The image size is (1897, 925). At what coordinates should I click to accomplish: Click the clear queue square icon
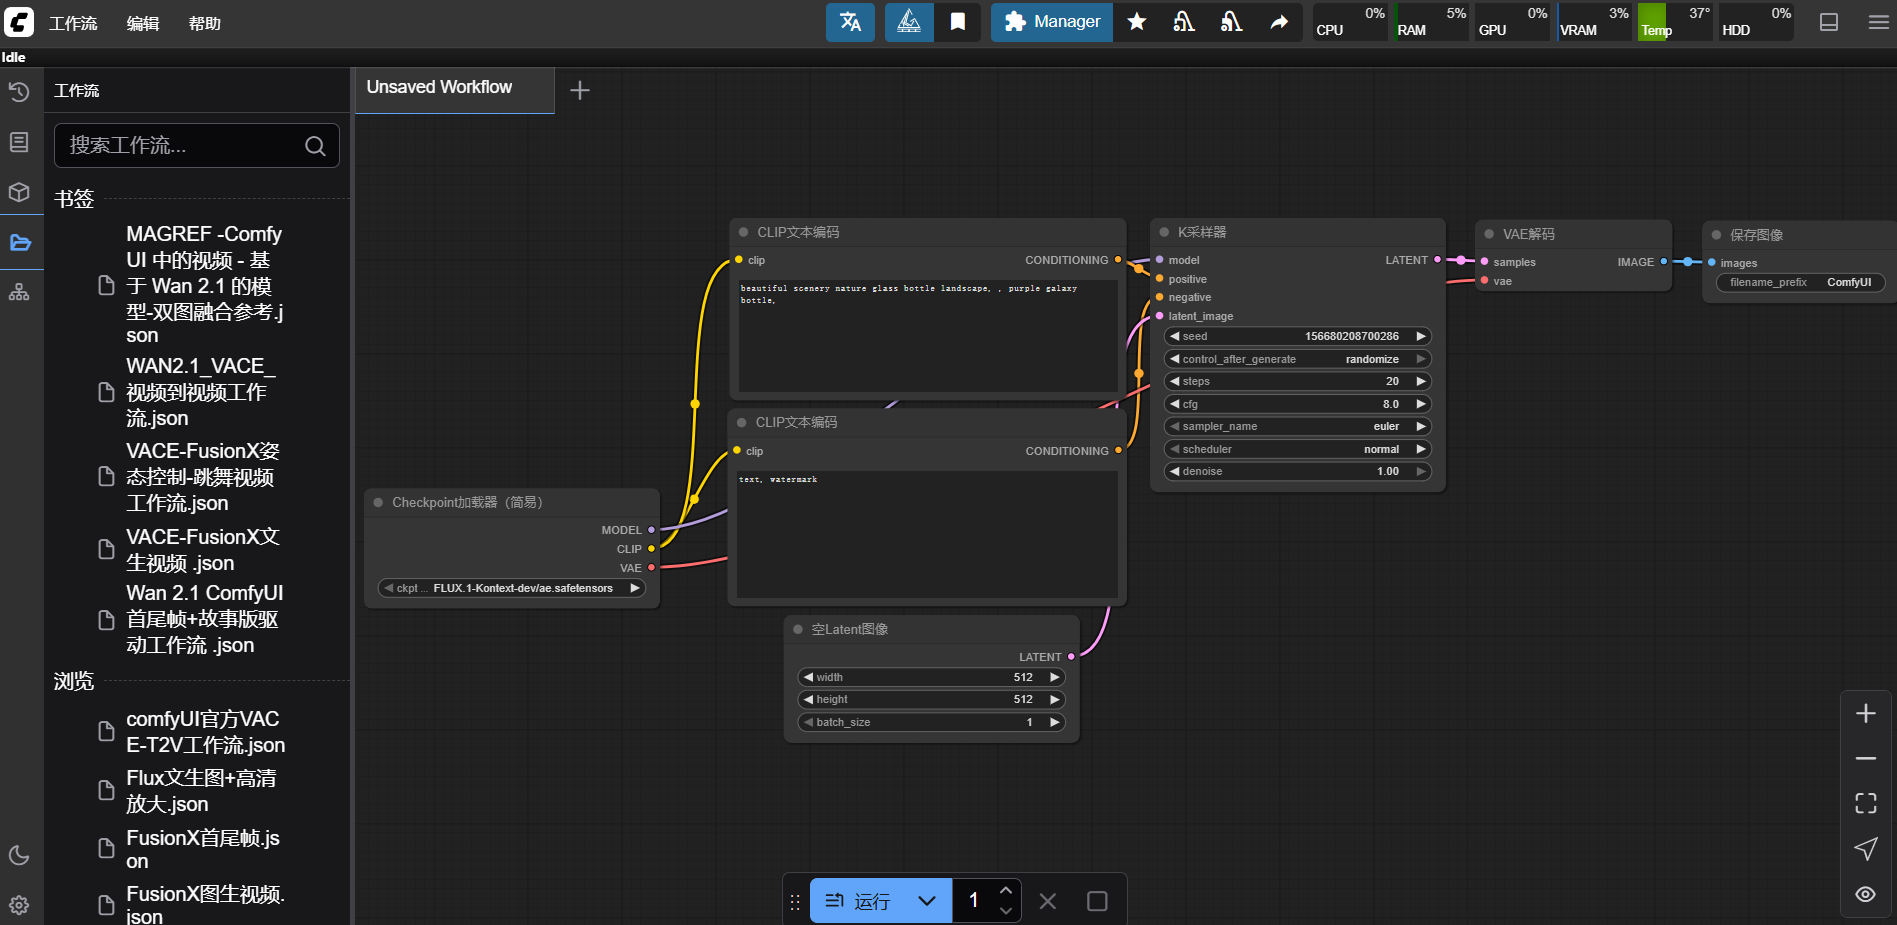coord(1097,901)
